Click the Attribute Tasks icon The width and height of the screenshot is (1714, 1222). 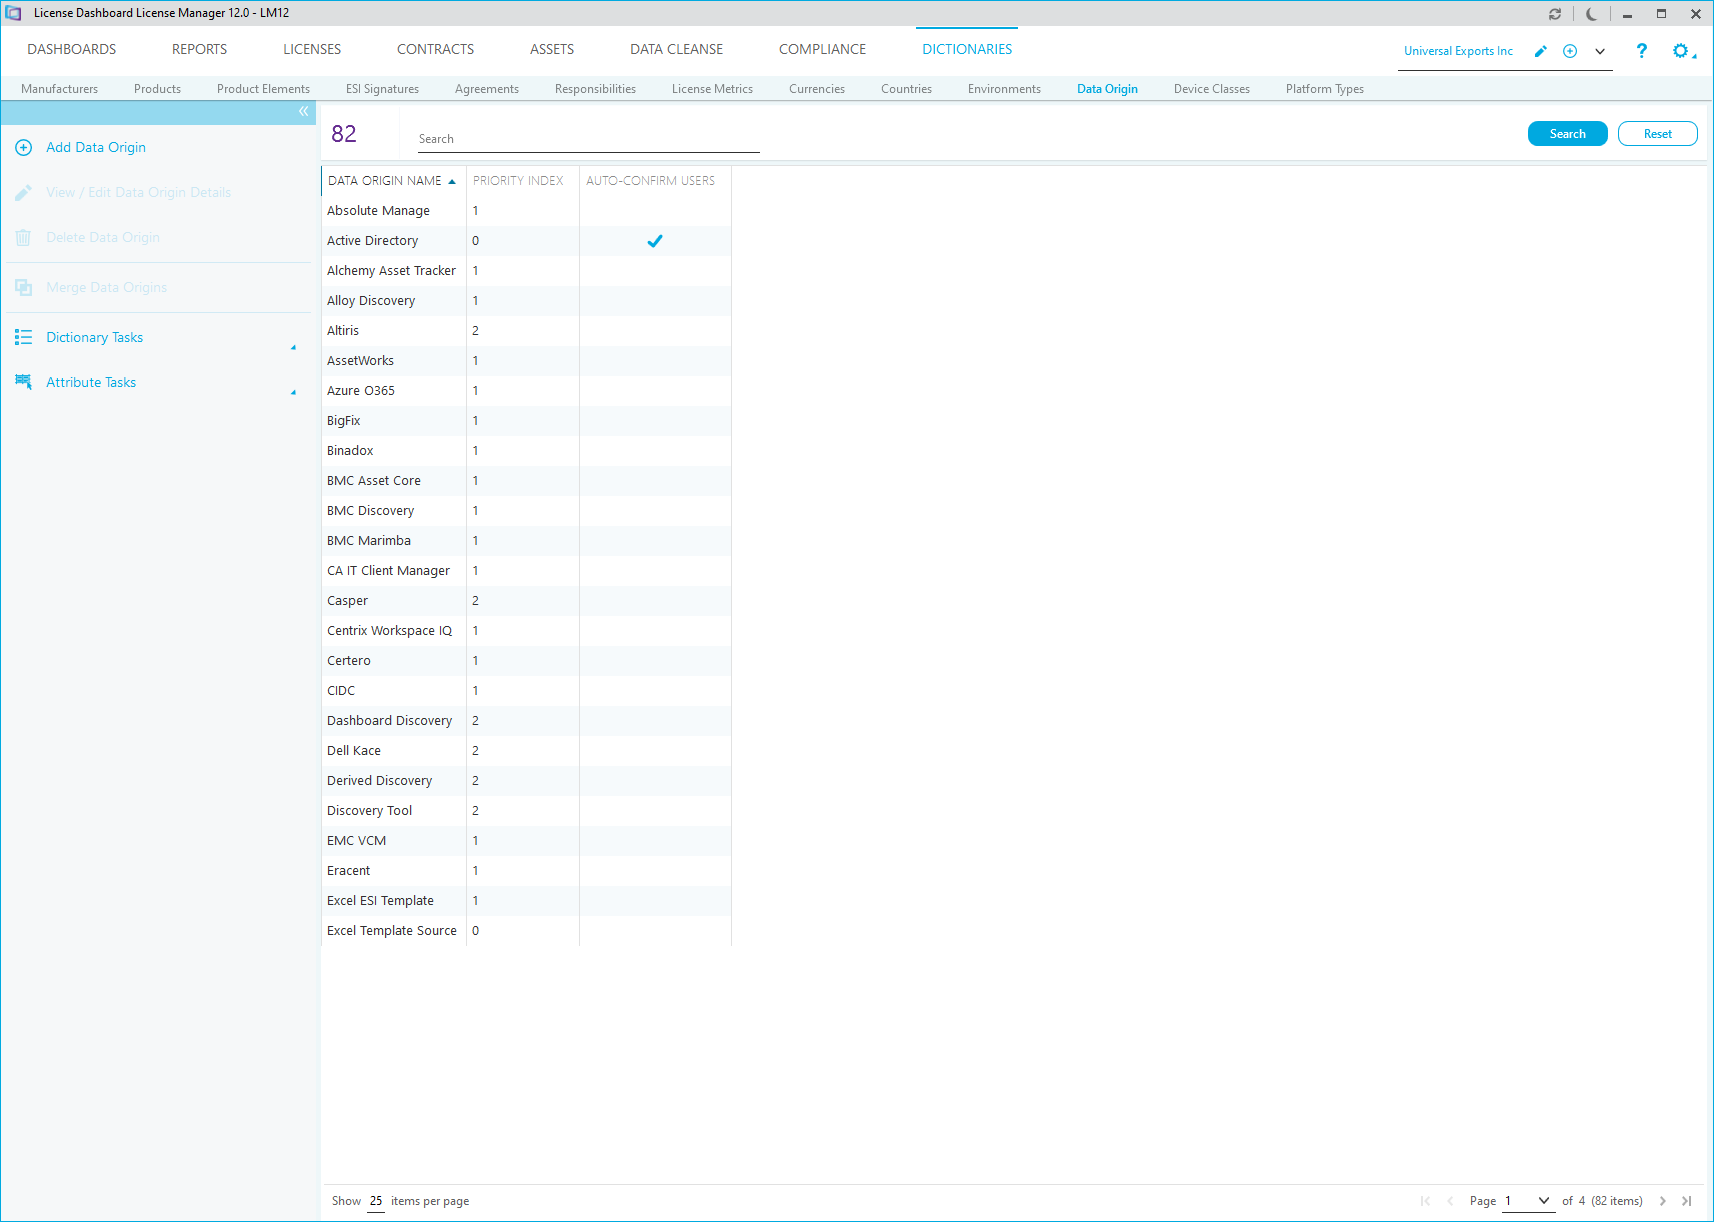pos(24,383)
